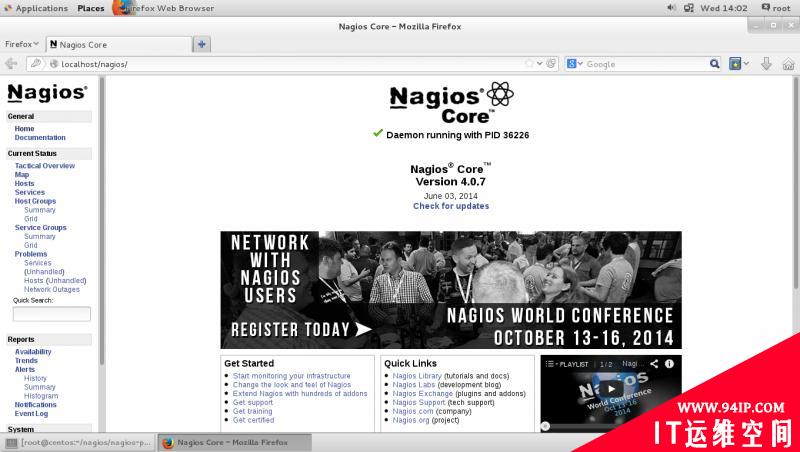
Task: Click the sidebar frame vertical scrollbar
Action: 102,220
